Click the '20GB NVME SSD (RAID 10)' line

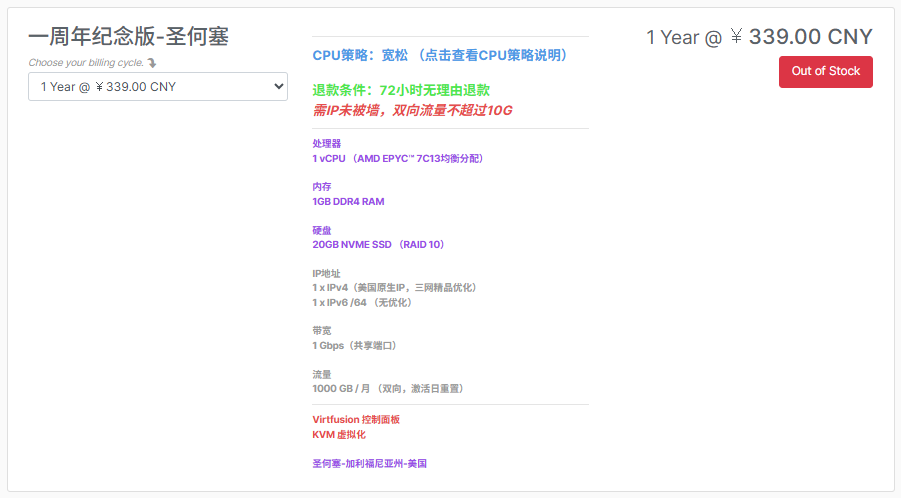click(x=380, y=245)
